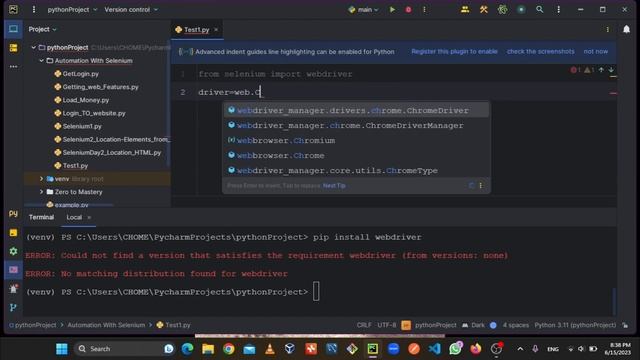Select webdriver_manager.drivers.chrome.ChromeDriver suggestion
640x360 pixels.
[x=356, y=110]
